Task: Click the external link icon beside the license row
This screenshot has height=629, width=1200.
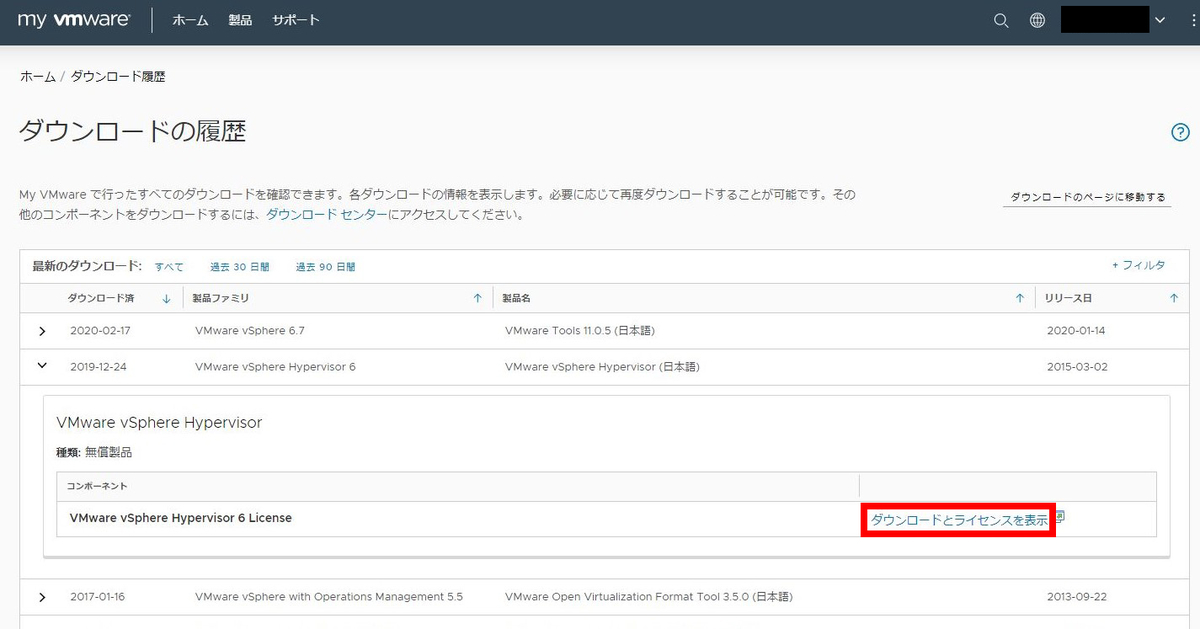Action: click(x=1061, y=516)
